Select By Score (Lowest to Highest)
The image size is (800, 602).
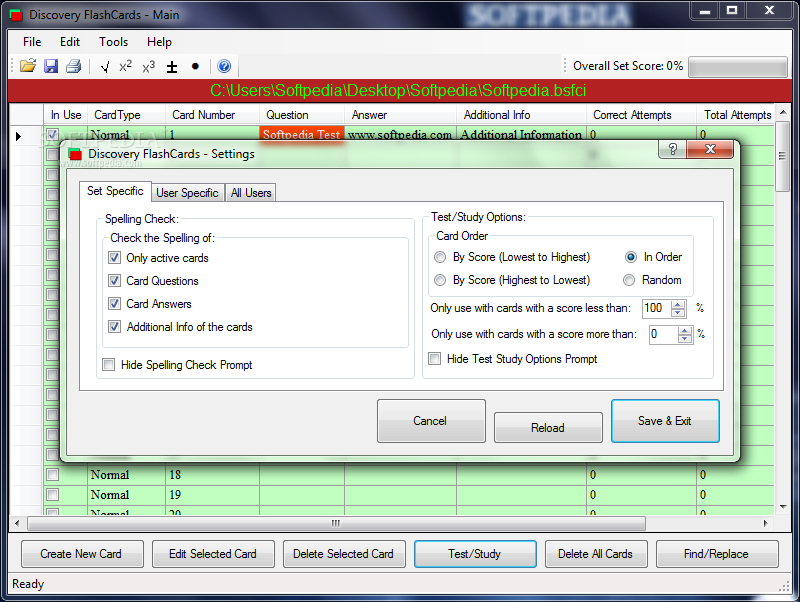pos(440,257)
